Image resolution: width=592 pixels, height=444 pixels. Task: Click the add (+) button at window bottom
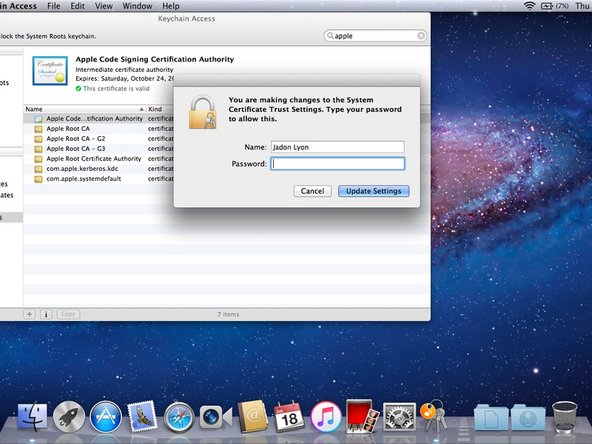(29, 314)
